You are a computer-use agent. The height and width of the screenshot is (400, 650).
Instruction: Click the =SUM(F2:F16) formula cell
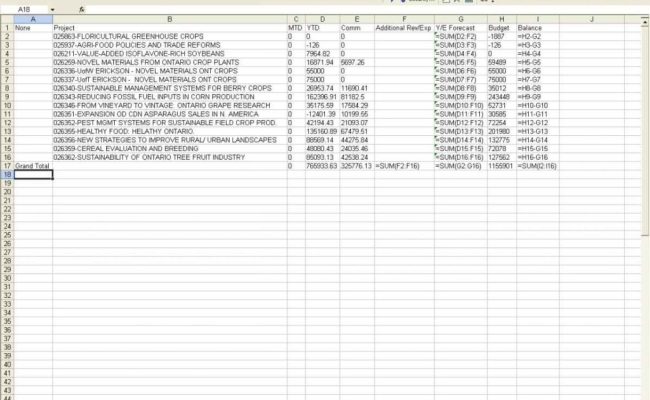click(404, 166)
